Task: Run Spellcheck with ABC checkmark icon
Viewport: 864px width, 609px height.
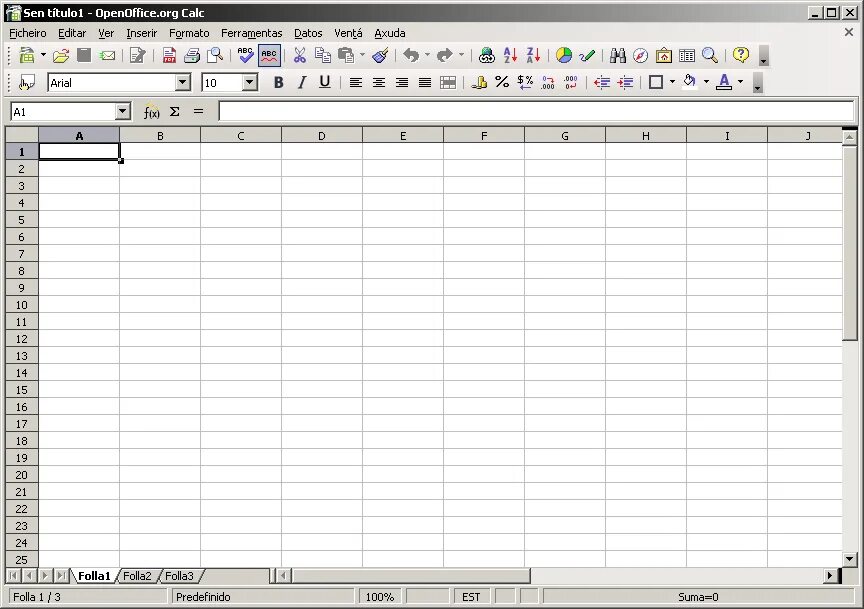Action: (245, 55)
